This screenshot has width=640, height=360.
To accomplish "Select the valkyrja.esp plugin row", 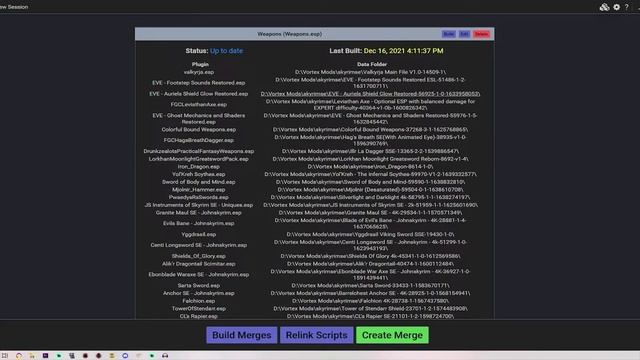I will point(199,72).
